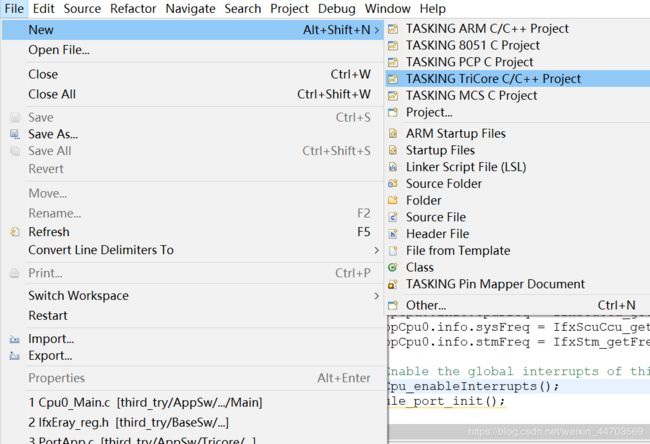Viewport: 650px width, 444px height.
Task: Select Restart in the File menu
Action: tap(194, 315)
